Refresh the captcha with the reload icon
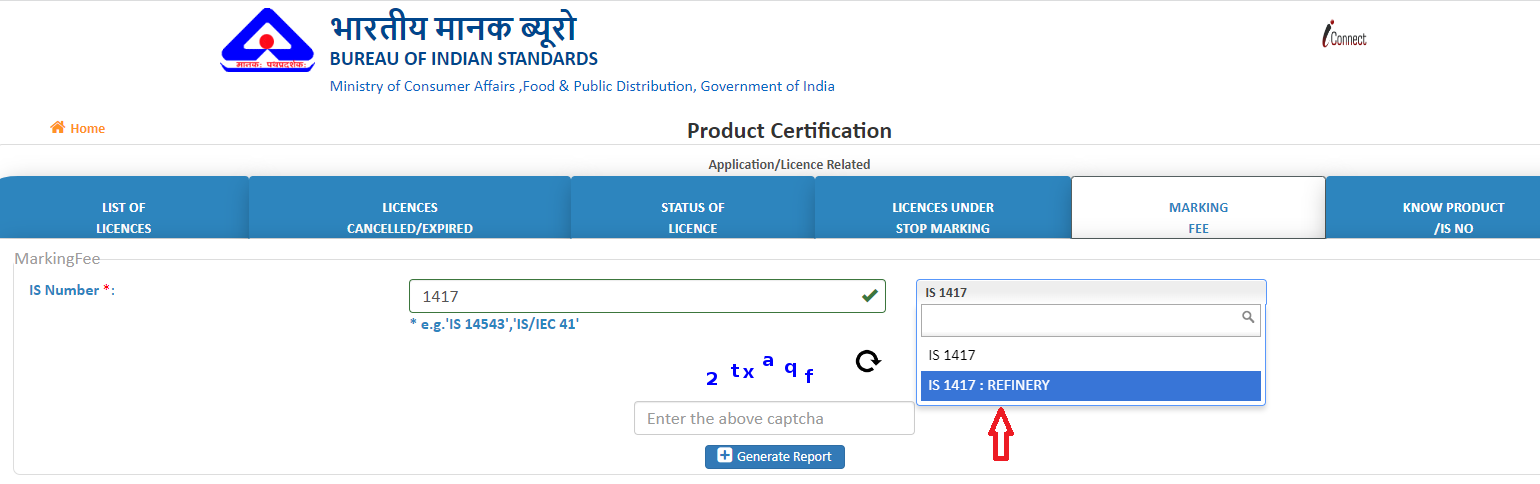This screenshot has width=1540, height=484. click(x=868, y=361)
